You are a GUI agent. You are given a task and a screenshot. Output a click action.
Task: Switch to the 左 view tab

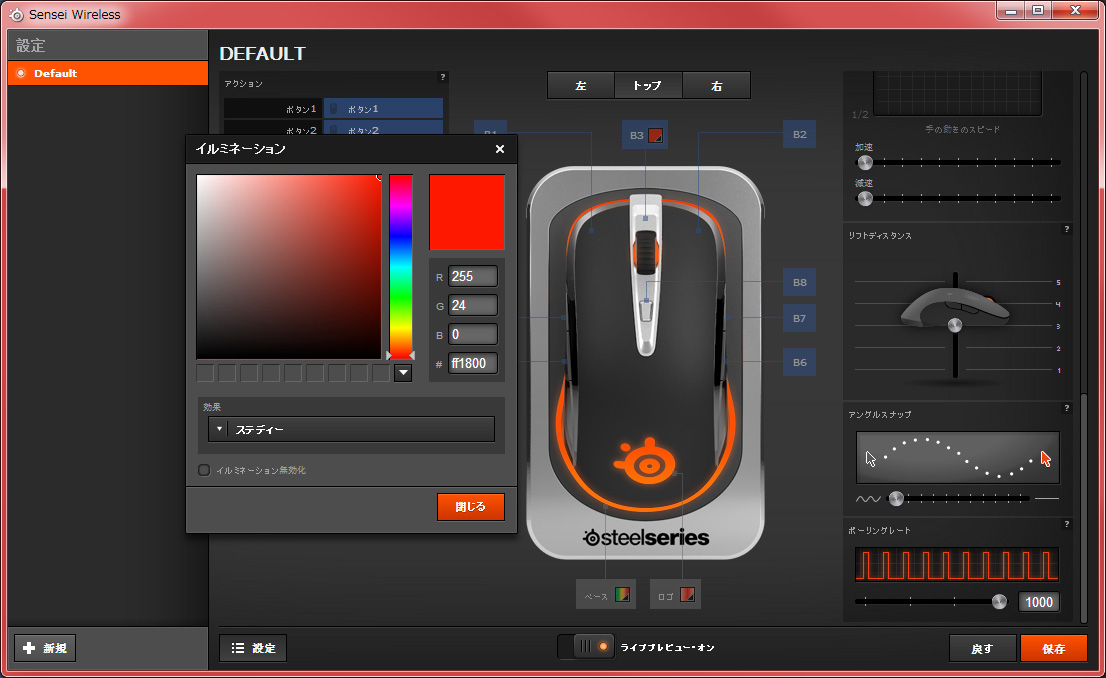[581, 85]
